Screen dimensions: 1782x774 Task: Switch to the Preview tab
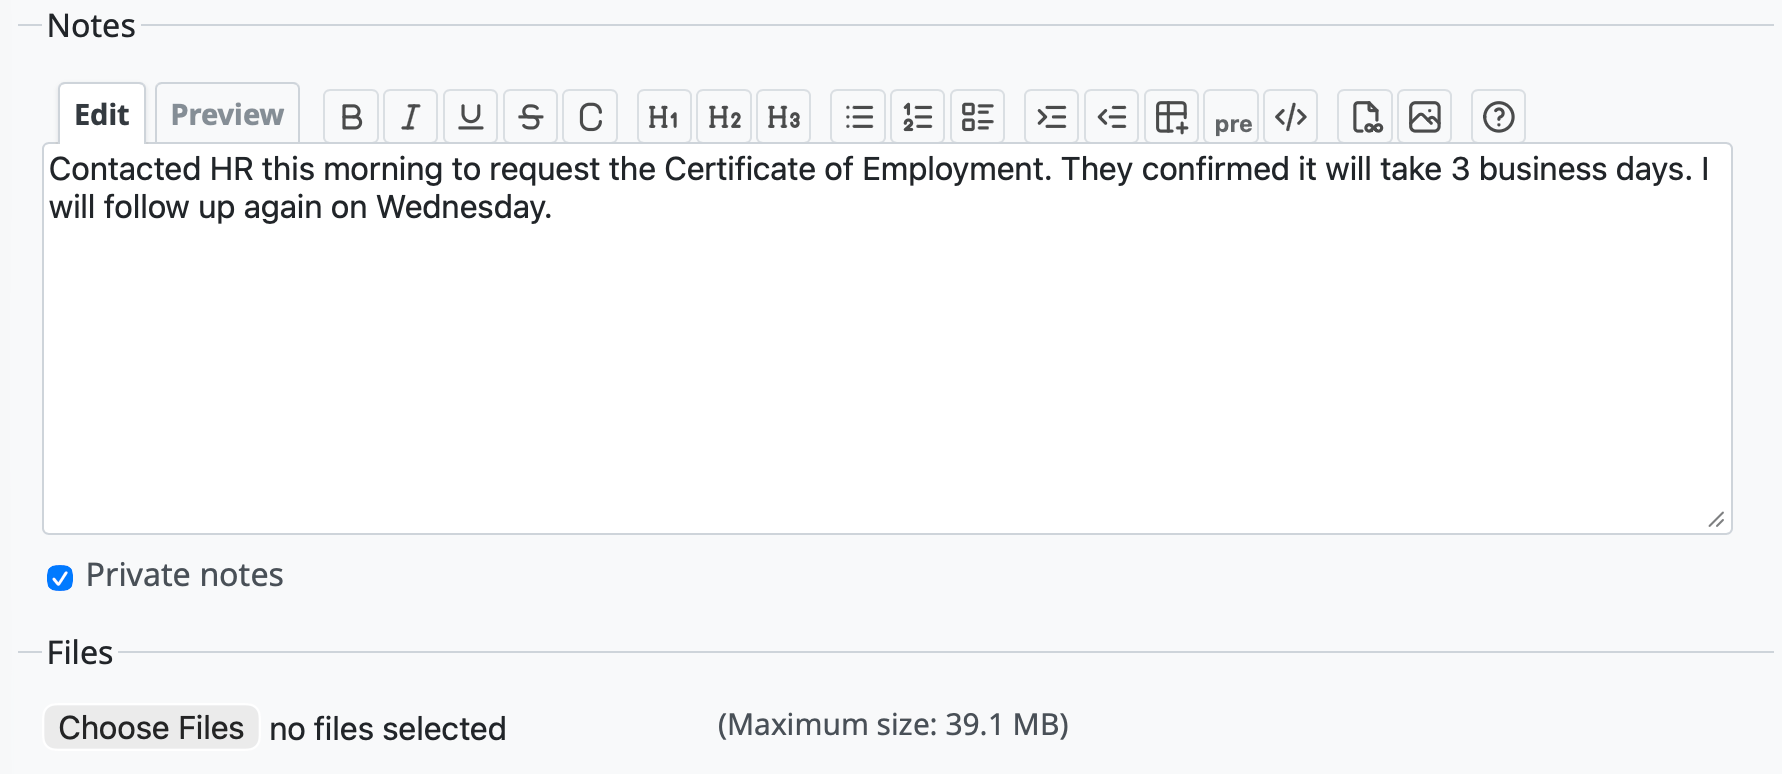pyautogui.click(x=226, y=113)
